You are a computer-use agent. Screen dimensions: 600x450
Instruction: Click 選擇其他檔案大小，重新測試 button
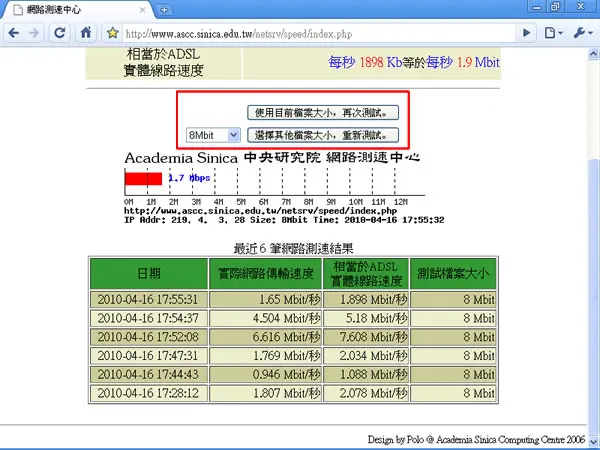[323, 135]
